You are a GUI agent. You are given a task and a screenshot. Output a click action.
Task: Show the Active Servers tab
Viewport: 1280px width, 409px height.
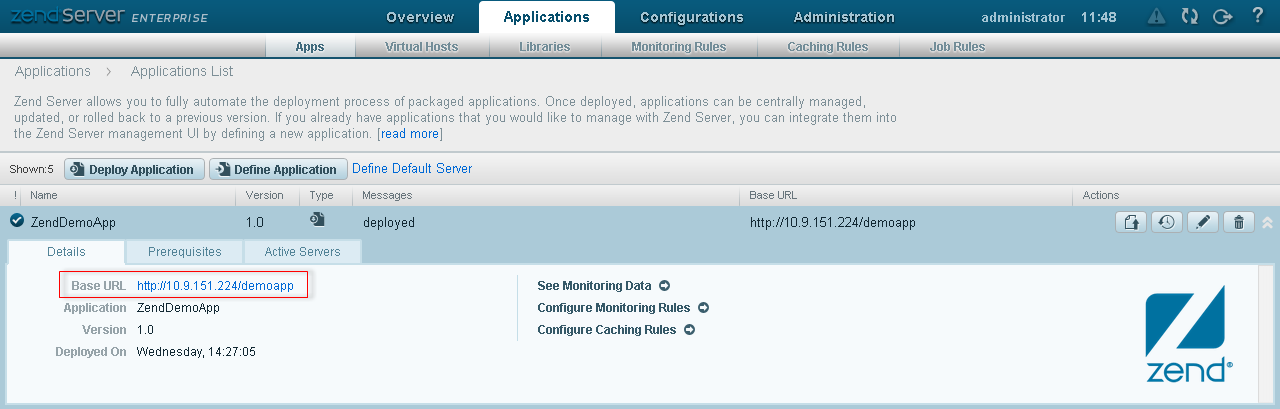tap(302, 252)
